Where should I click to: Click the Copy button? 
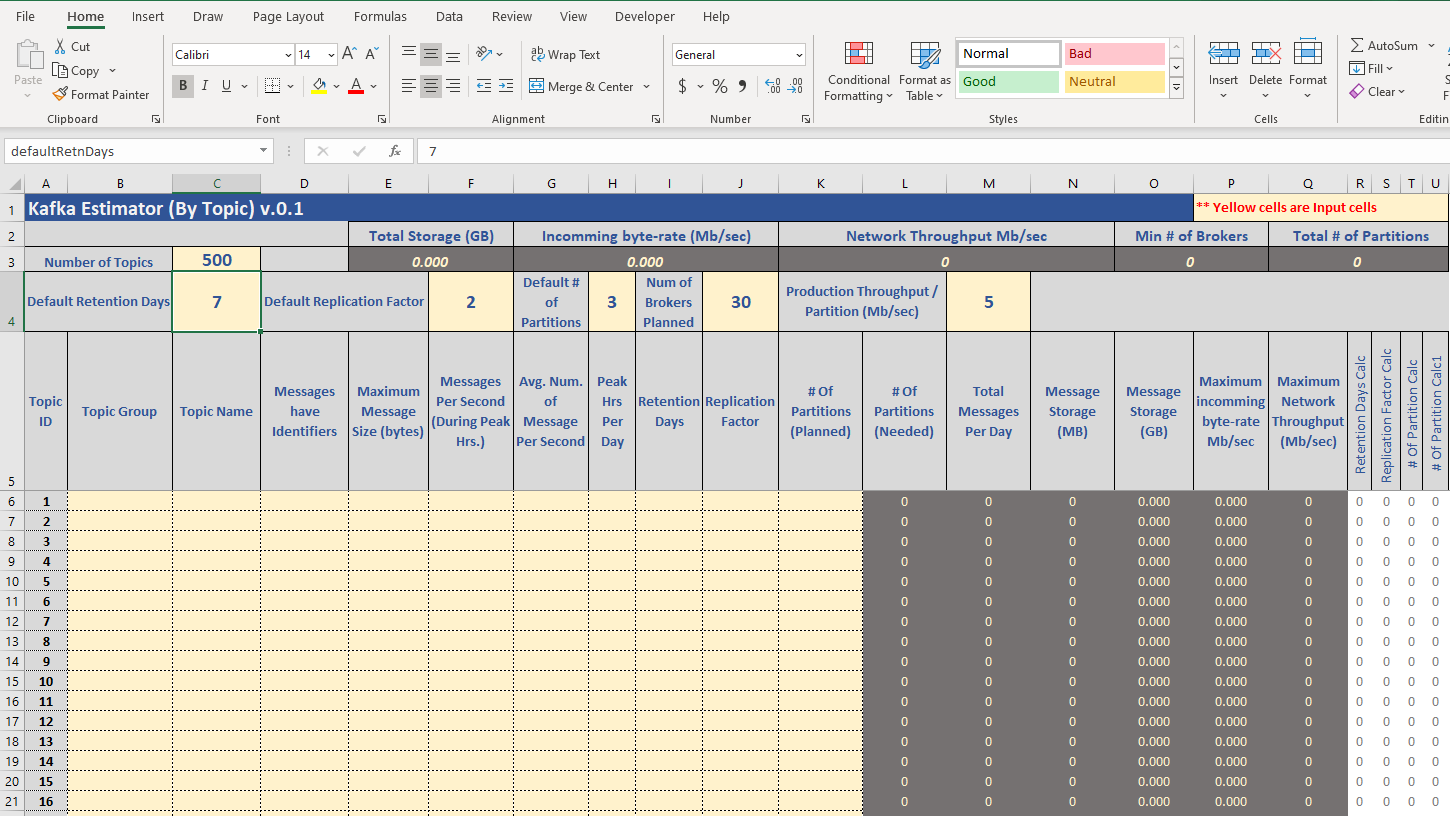pos(77,71)
